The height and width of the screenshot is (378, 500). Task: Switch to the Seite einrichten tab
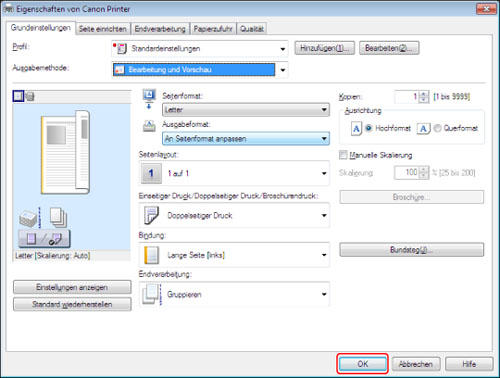tap(103, 29)
